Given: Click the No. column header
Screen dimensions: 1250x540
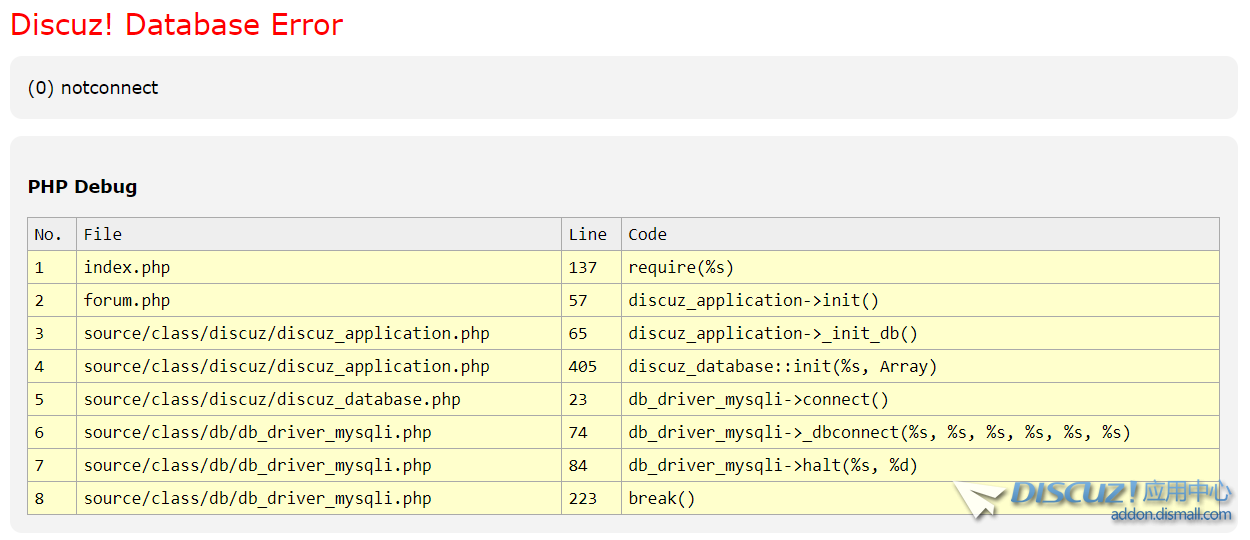Looking at the screenshot, I should [x=48, y=234].
